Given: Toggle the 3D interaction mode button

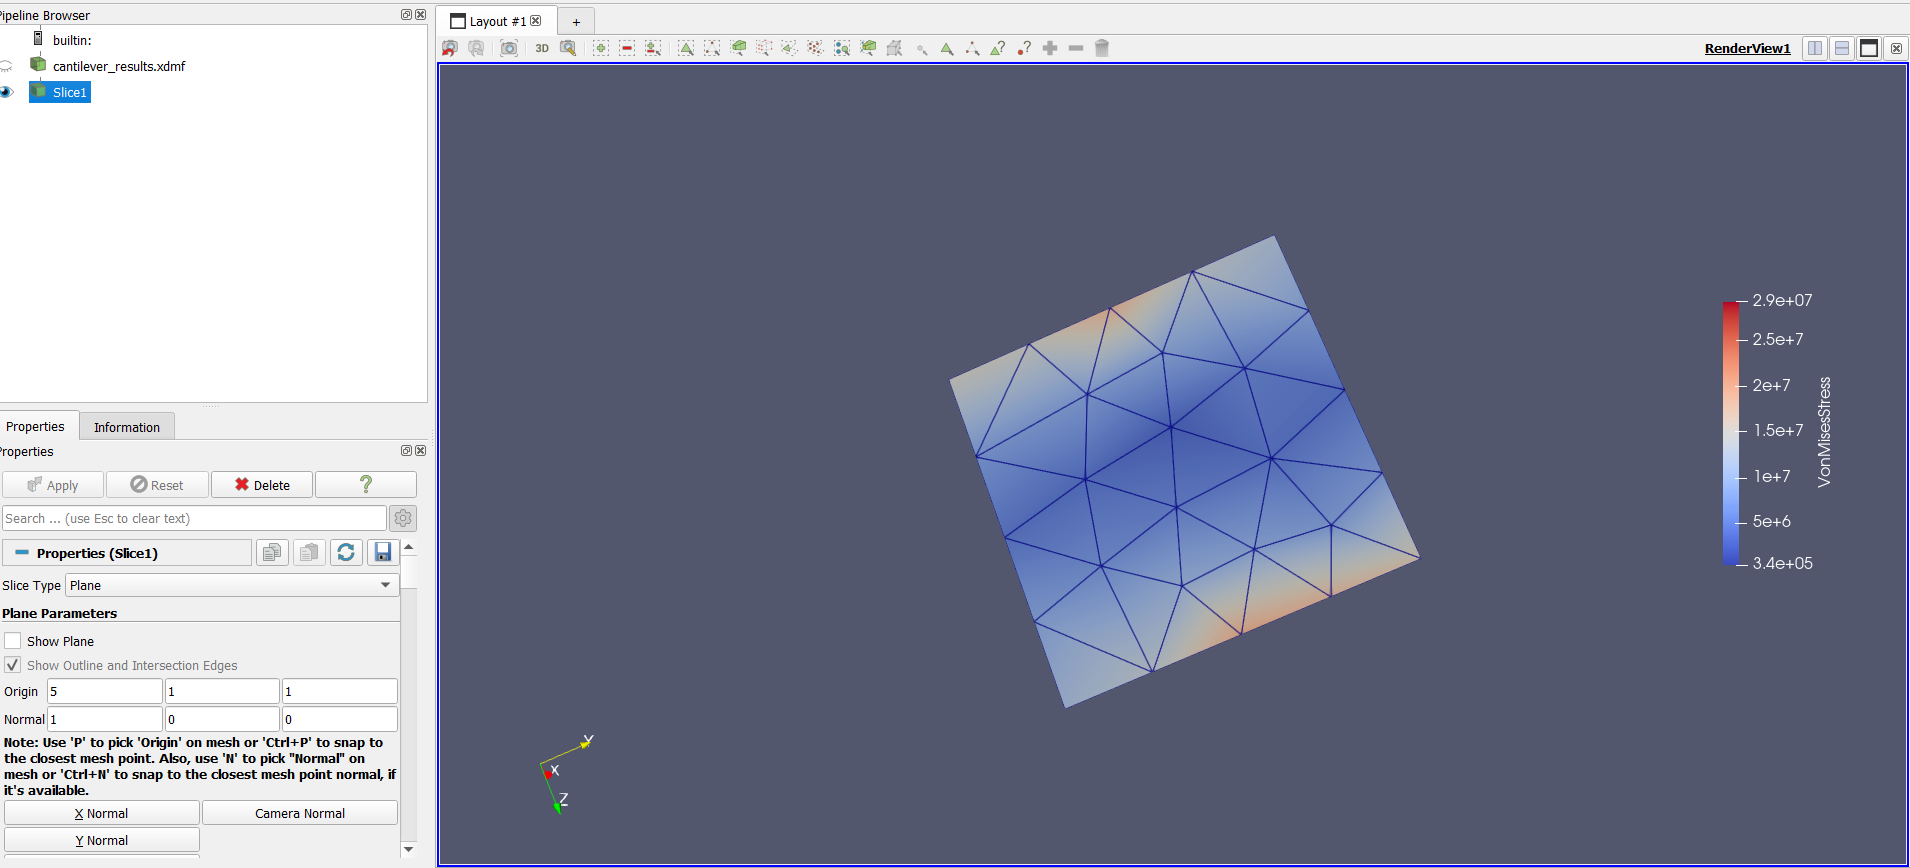Looking at the screenshot, I should (542, 48).
